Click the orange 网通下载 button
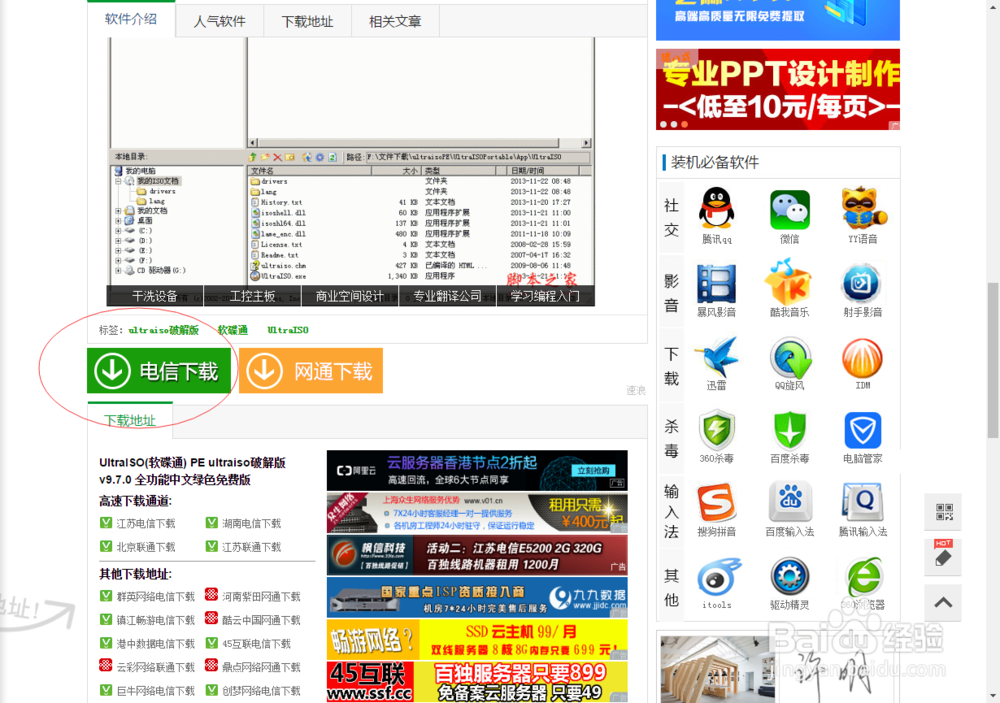The width and height of the screenshot is (1000, 703). point(311,371)
